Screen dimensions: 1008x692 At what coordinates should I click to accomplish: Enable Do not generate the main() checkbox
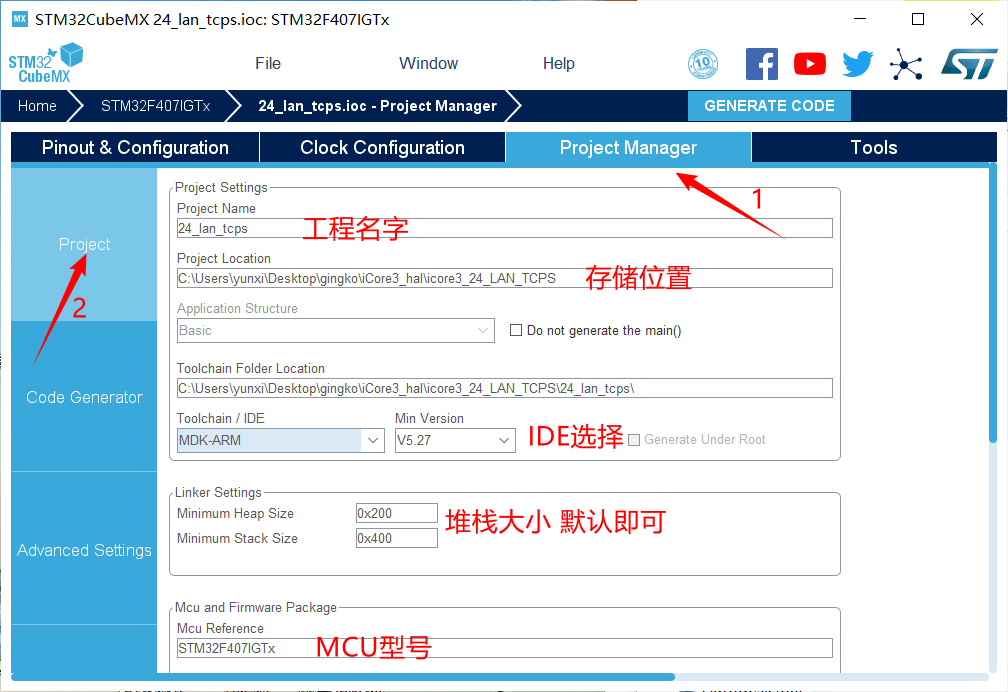(x=516, y=330)
